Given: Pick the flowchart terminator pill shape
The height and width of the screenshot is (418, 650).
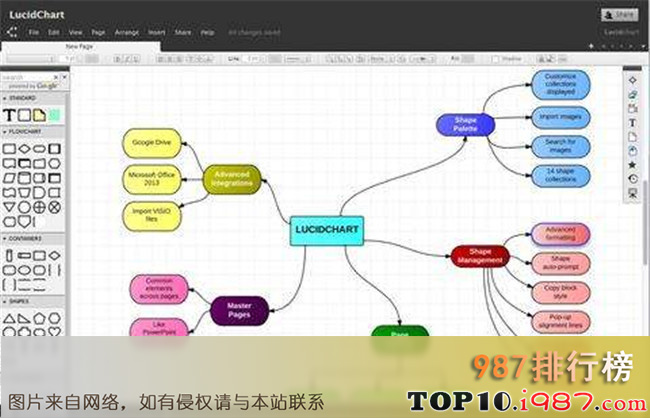Looking at the screenshot, I should pyautogui.click(x=39, y=148).
